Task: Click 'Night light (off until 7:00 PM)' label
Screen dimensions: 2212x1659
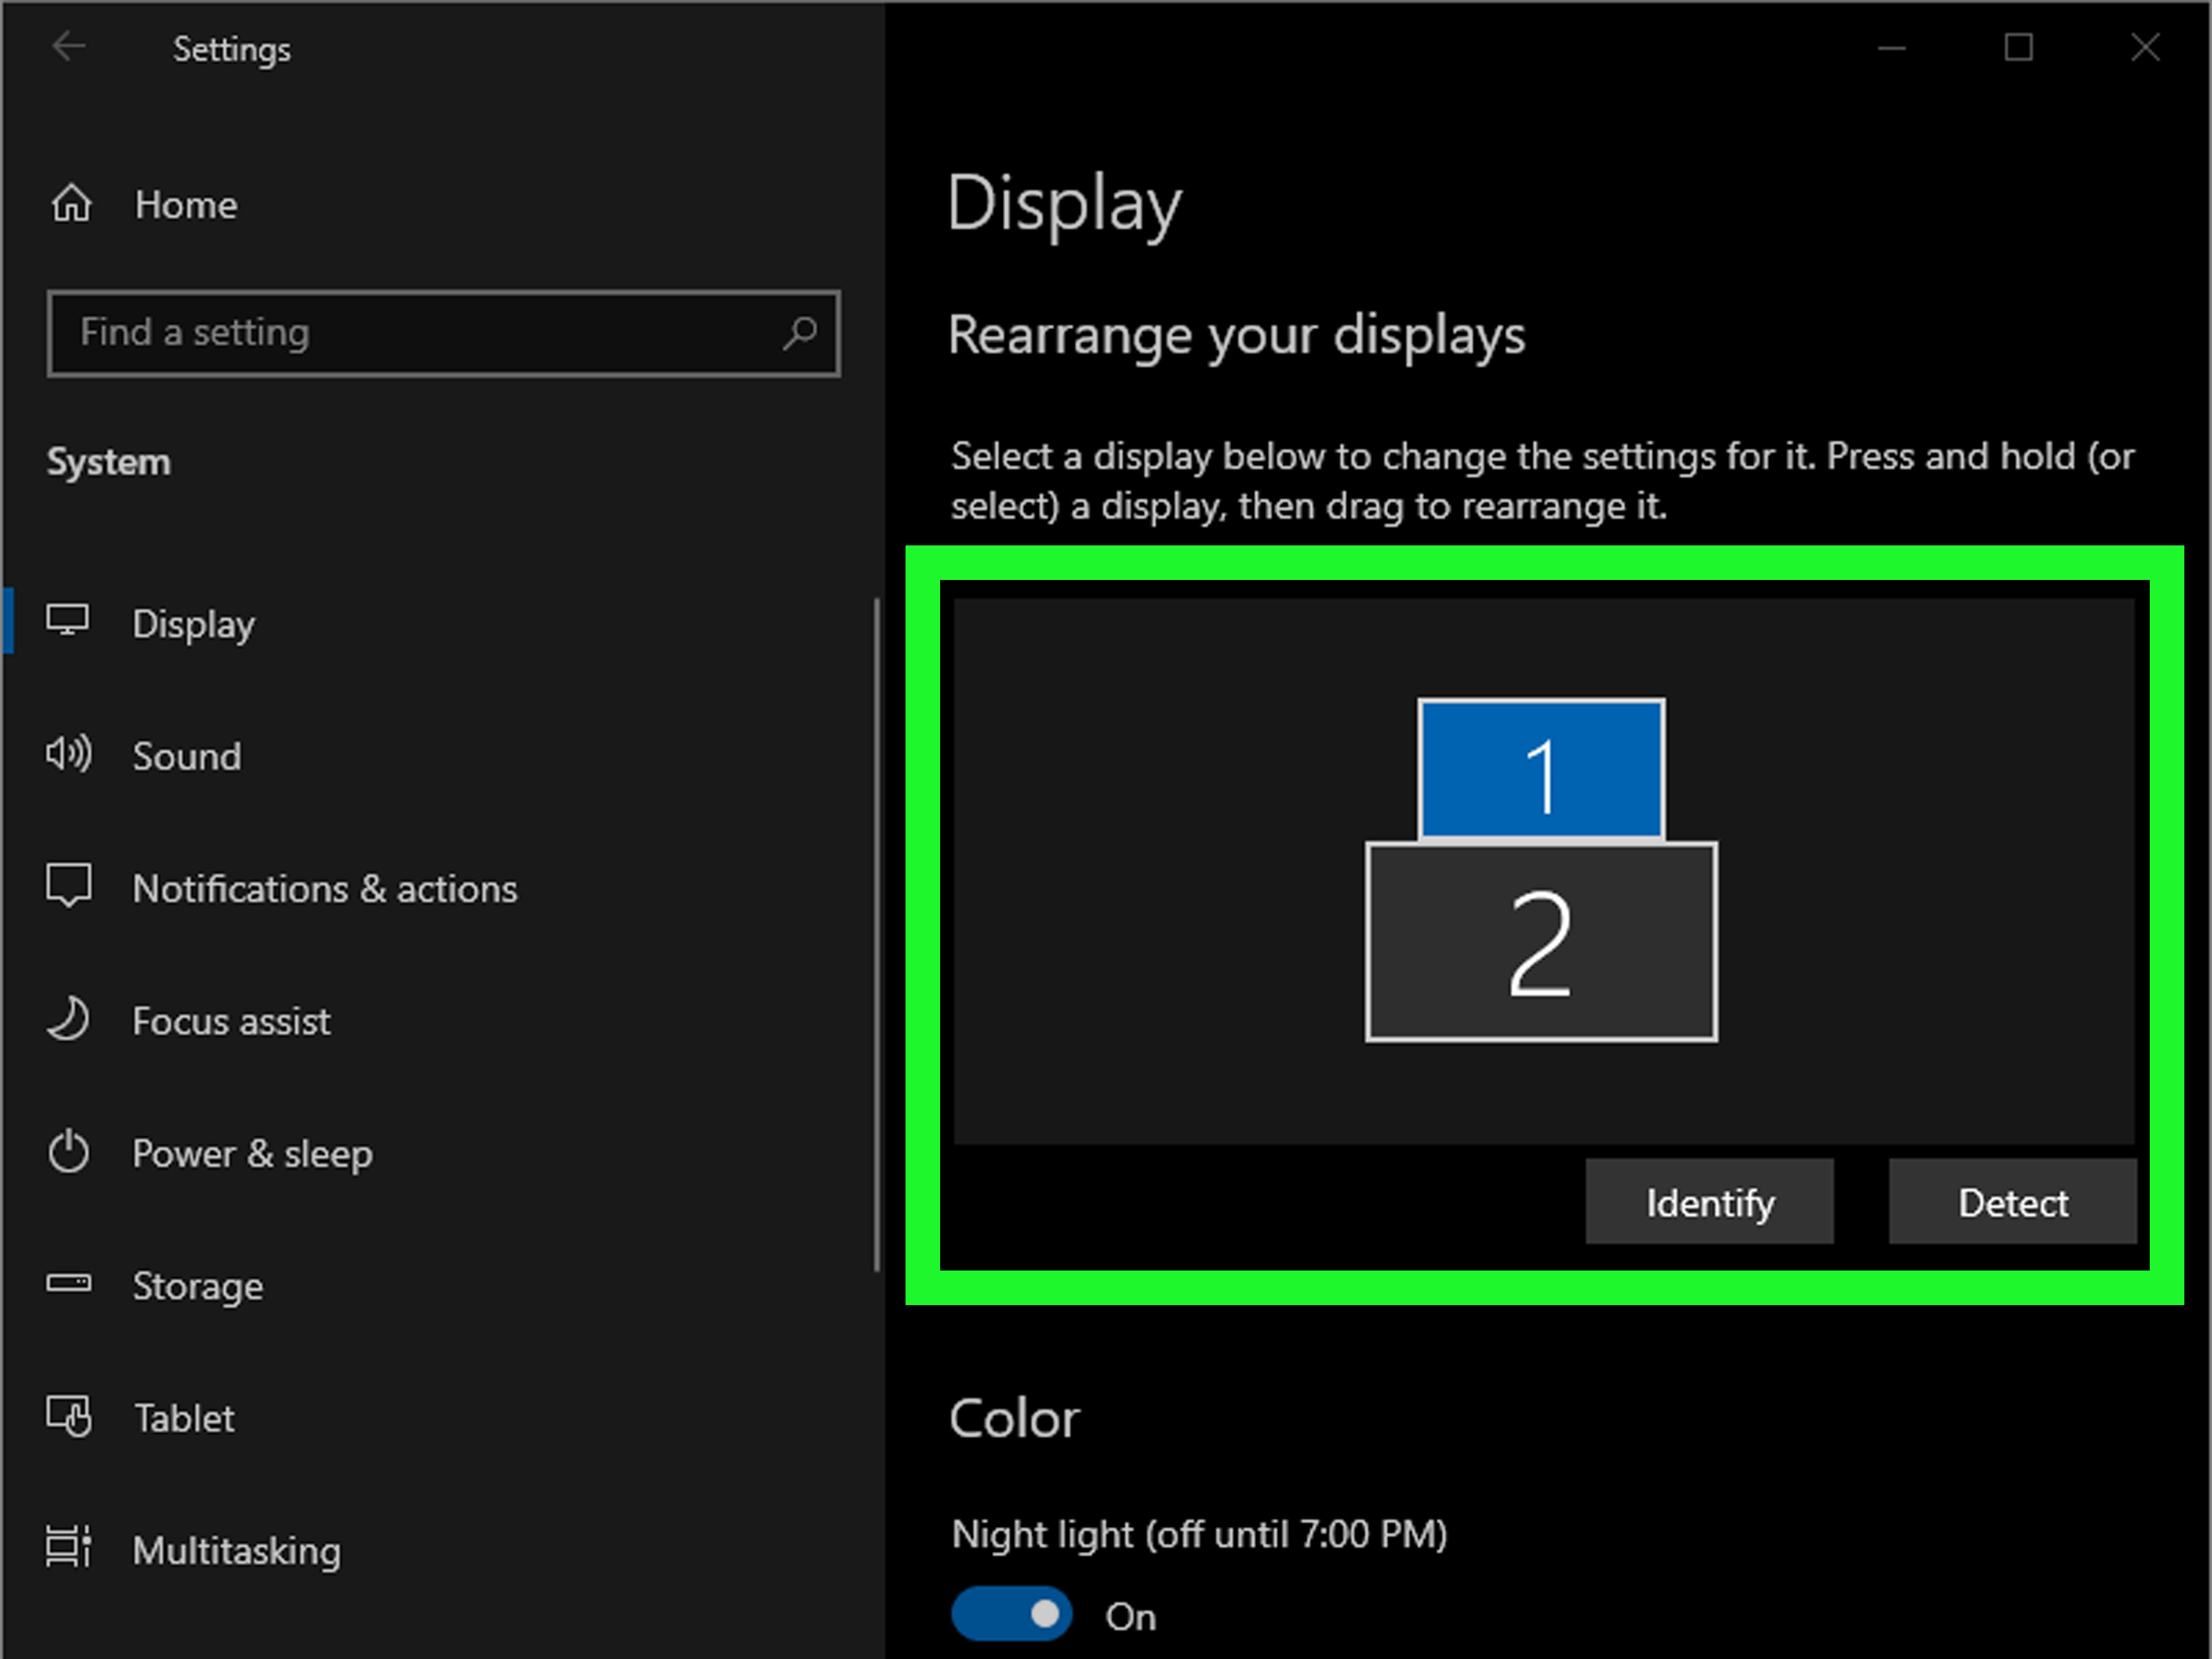Action: (1199, 1534)
